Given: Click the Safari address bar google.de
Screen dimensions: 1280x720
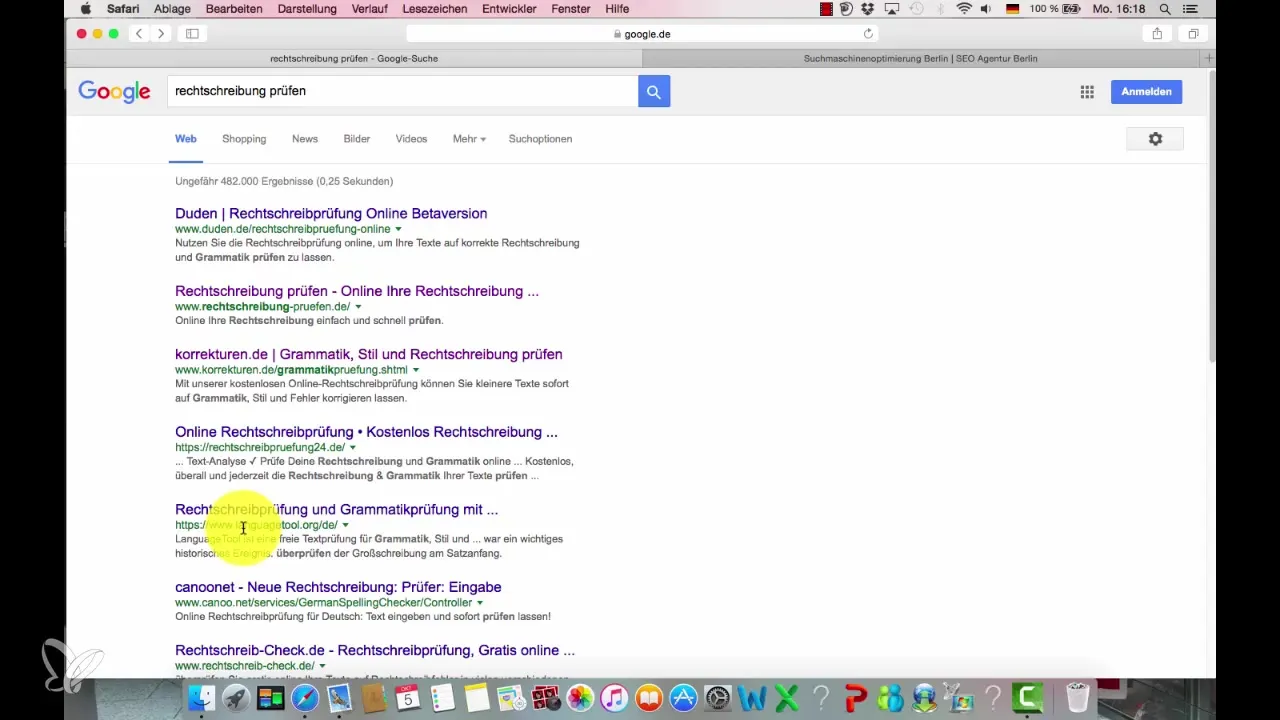Looking at the screenshot, I should 641,33.
